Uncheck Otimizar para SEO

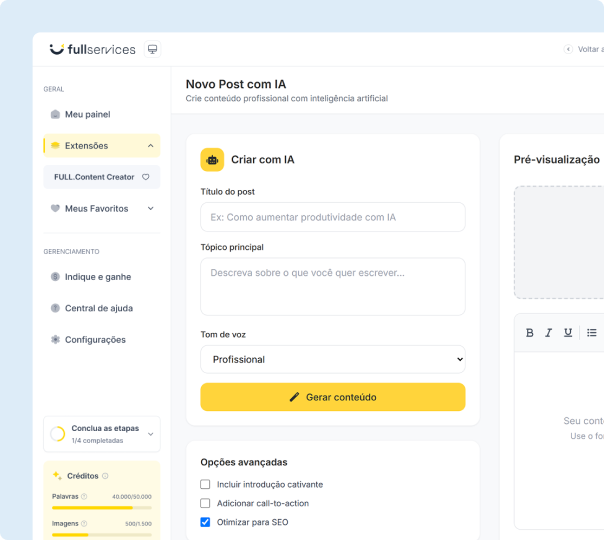coord(206,522)
